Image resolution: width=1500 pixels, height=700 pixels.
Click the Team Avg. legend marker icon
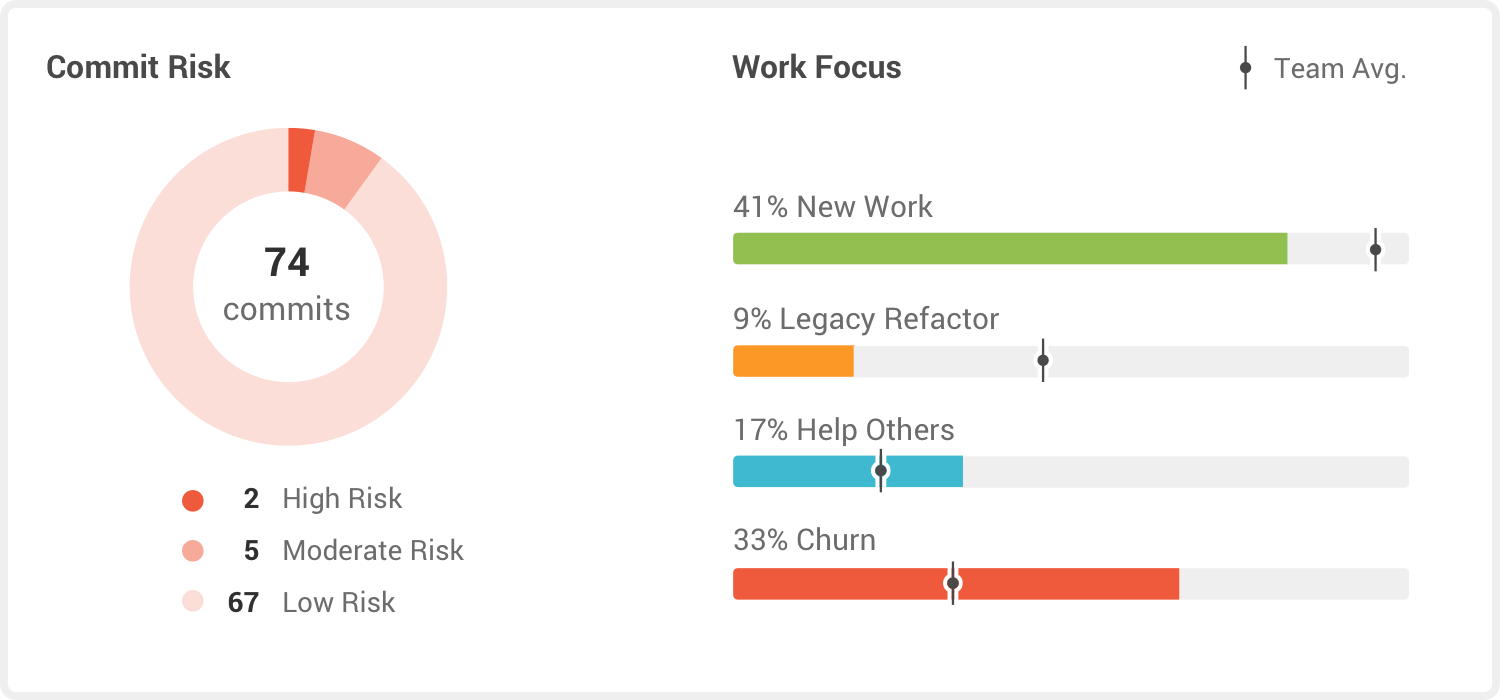coord(1245,68)
